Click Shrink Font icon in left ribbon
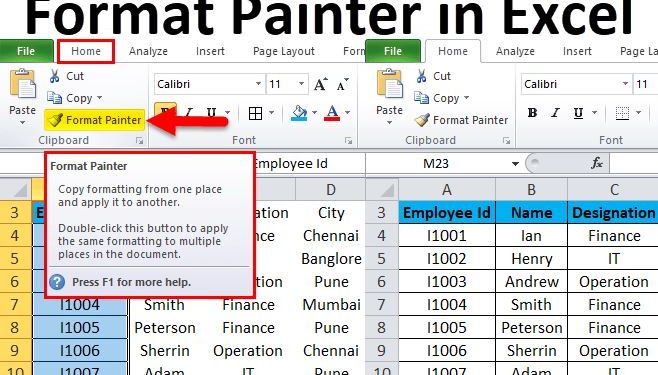Viewport: 658px width, 375px height. (343, 84)
